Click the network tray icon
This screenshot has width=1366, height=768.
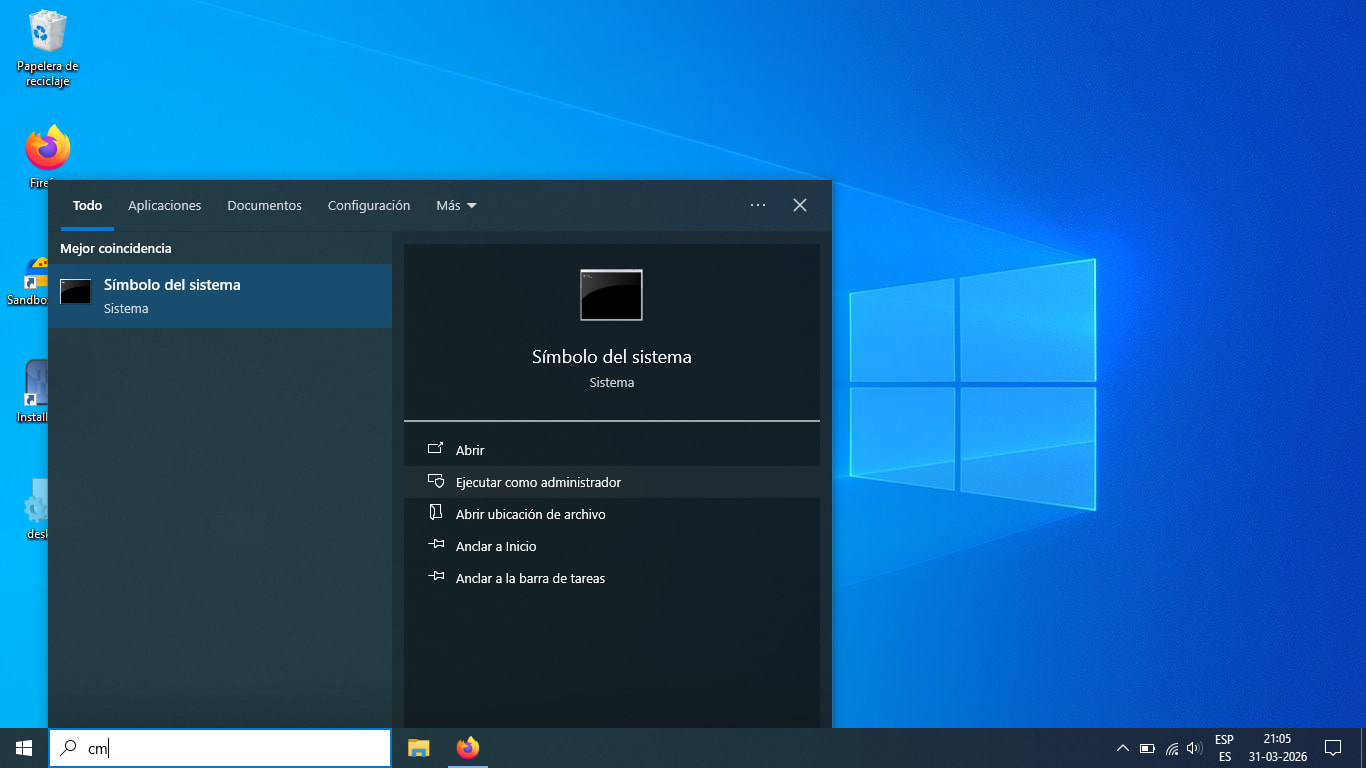coord(1171,748)
